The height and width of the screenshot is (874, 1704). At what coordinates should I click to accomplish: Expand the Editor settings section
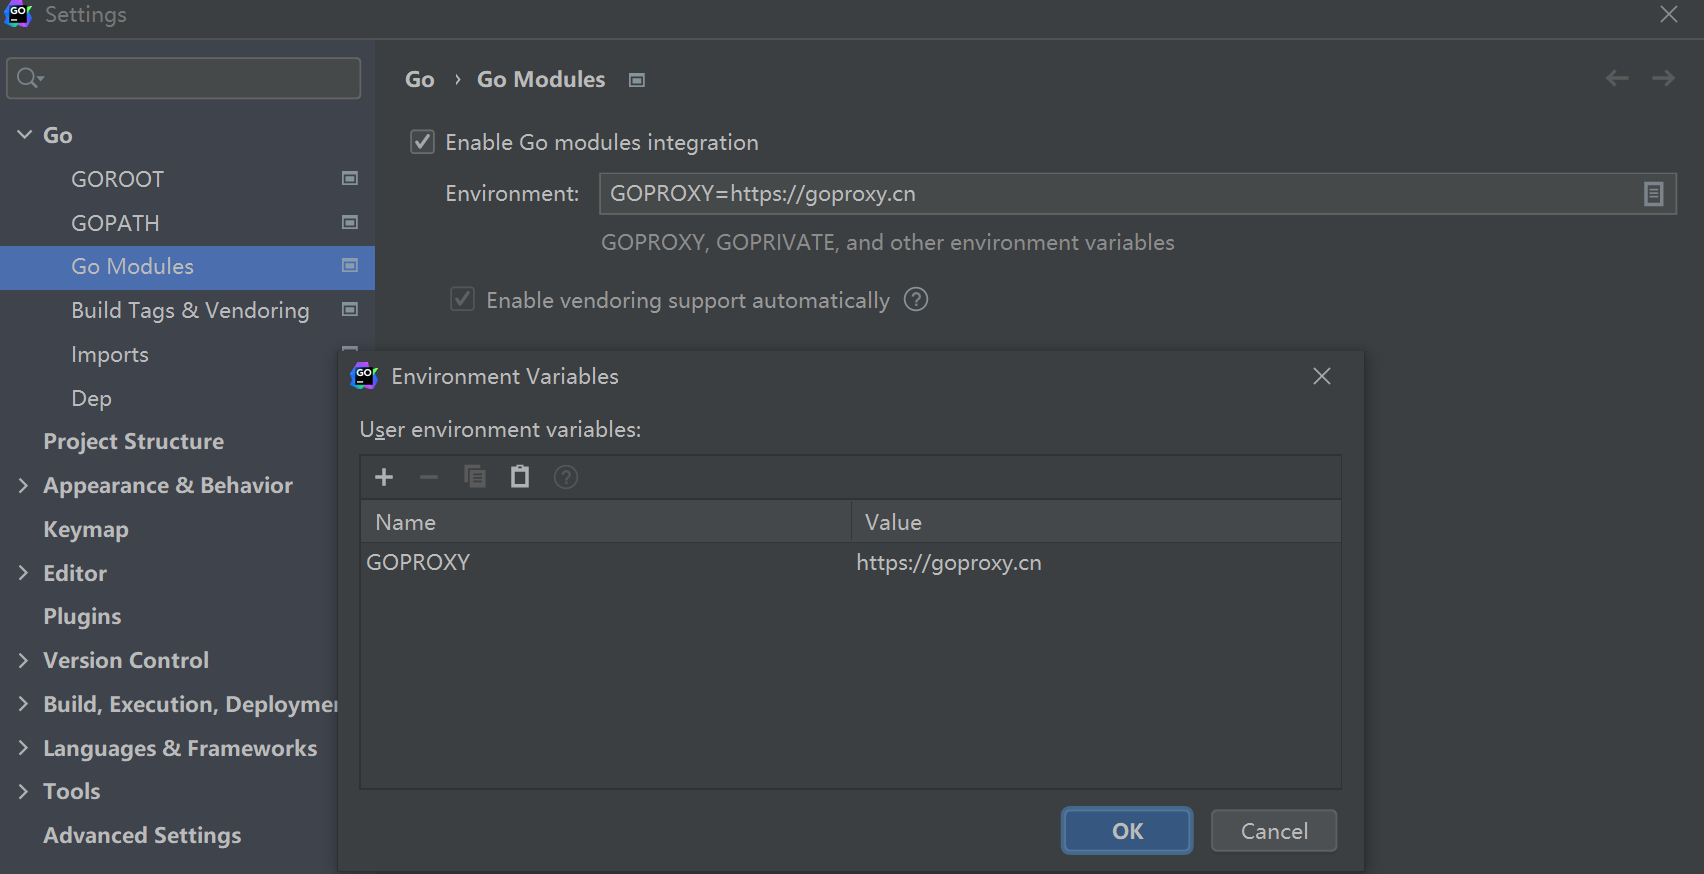coord(24,573)
